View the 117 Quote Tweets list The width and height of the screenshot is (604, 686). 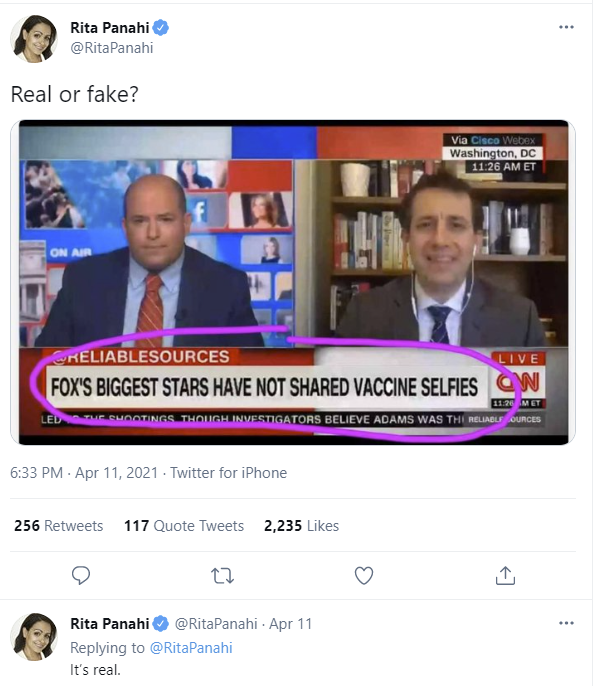(x=184, y=525)
